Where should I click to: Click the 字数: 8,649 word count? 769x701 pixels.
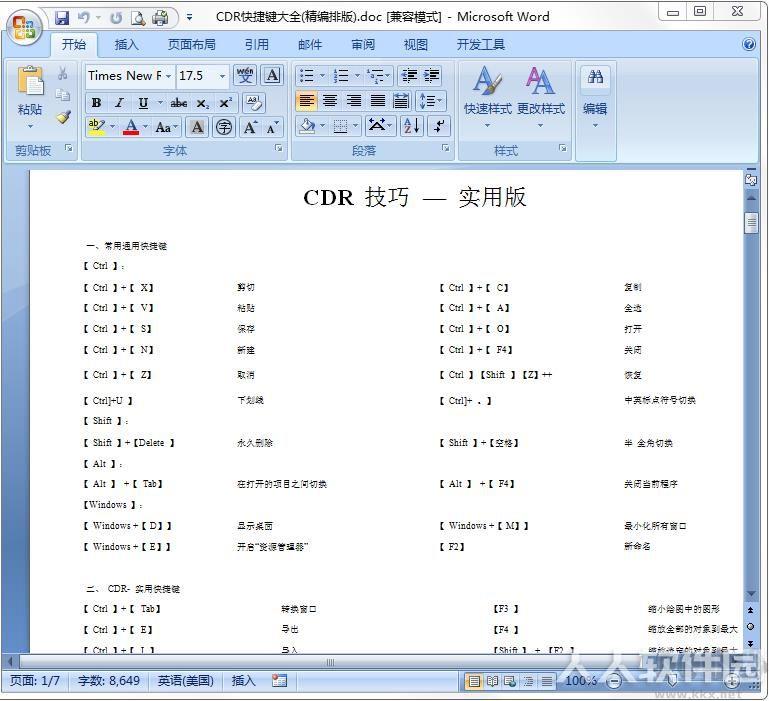coord(108,681)
